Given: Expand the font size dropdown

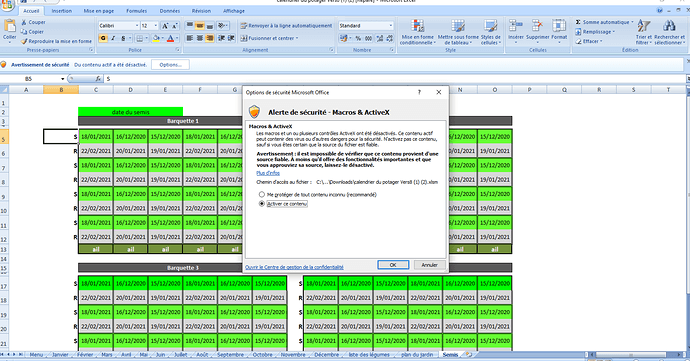Looking at the screenshot, I should coord(155,26).
